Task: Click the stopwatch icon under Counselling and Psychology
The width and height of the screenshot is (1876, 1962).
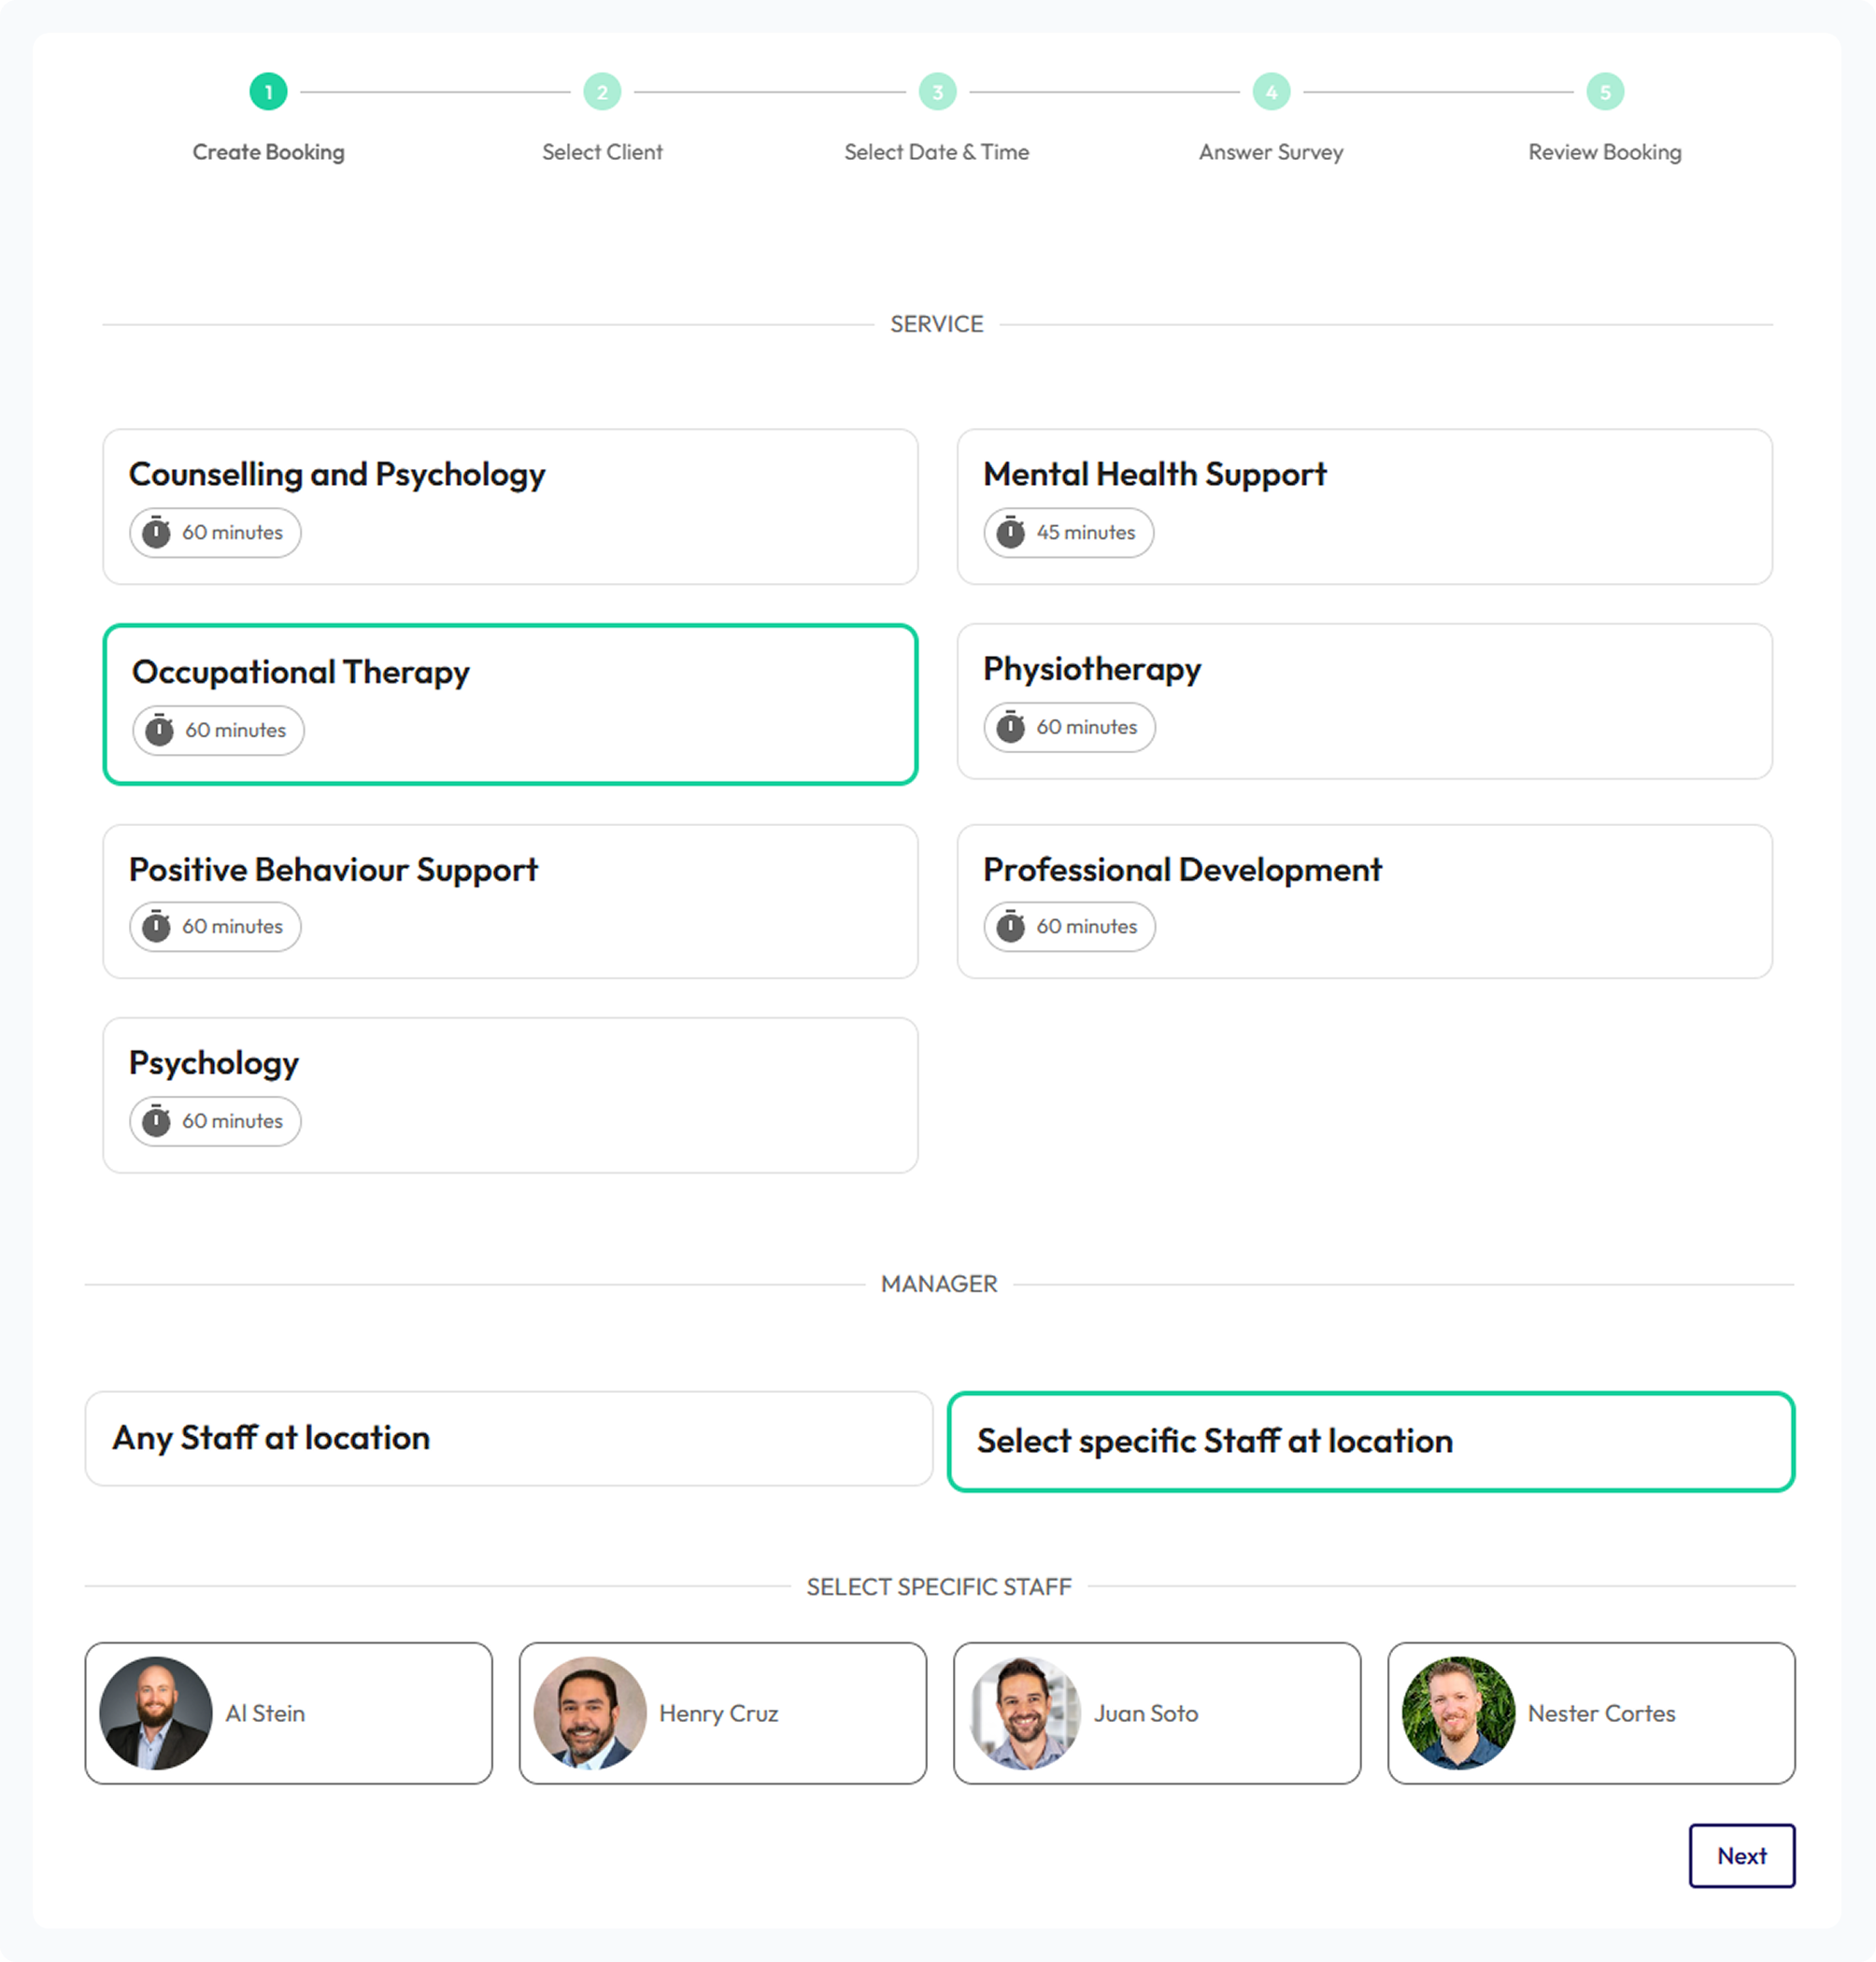Action: [x=156, y=532]
